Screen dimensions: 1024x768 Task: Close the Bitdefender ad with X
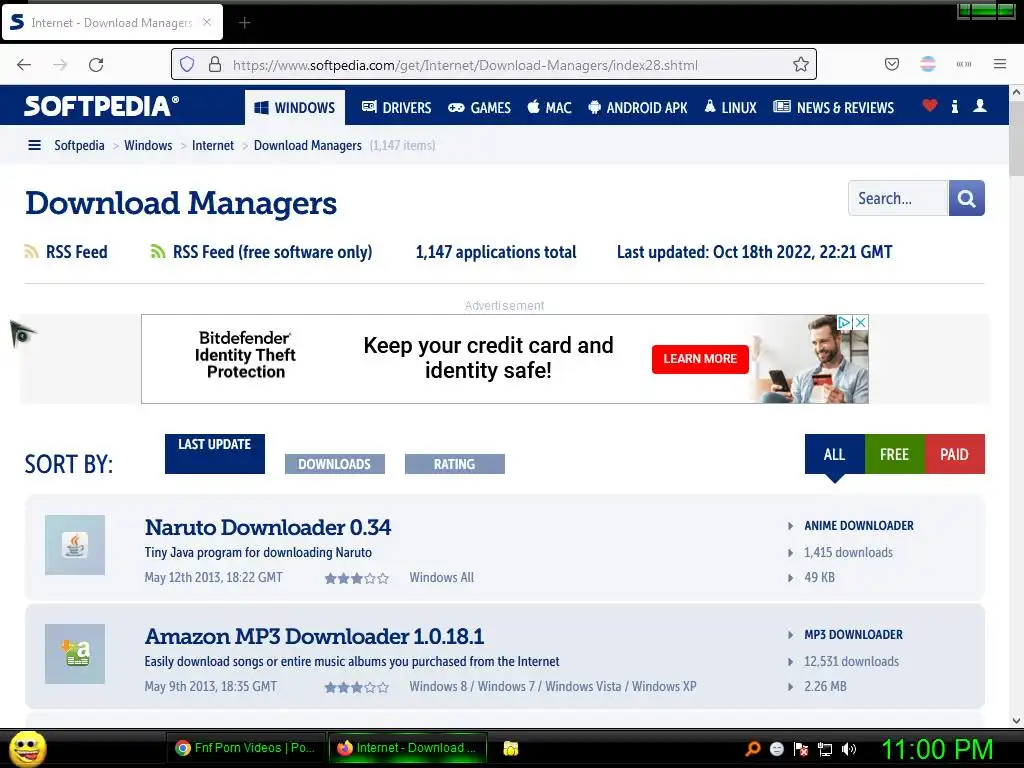(x=861, y=322)
